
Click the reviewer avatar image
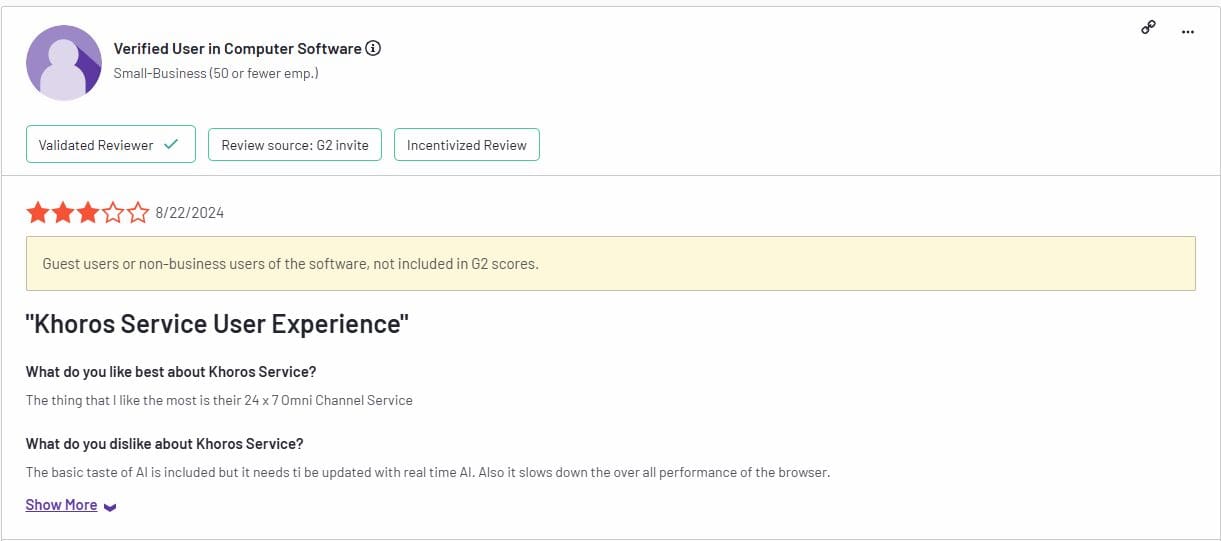64,63
